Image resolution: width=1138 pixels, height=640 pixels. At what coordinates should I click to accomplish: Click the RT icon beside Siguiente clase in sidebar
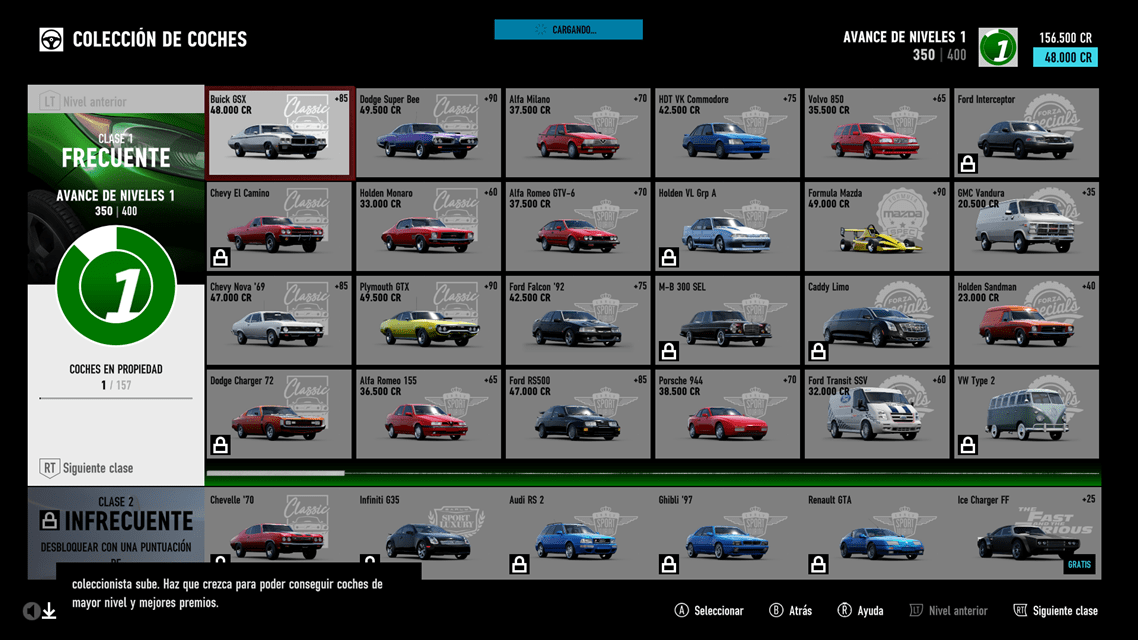point(49,468)
